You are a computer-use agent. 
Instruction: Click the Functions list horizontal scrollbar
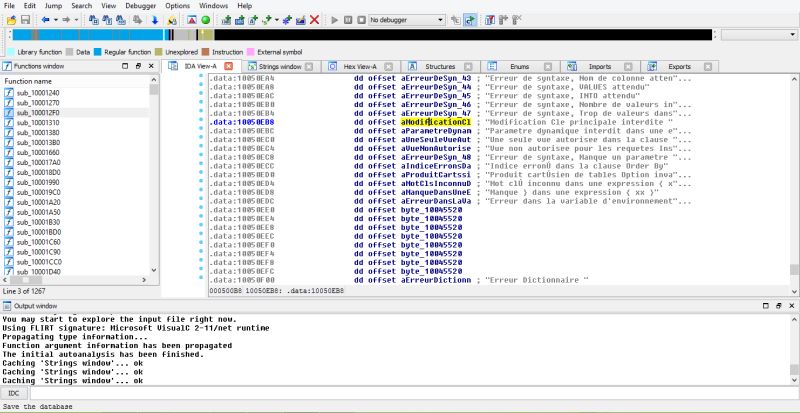75,280
